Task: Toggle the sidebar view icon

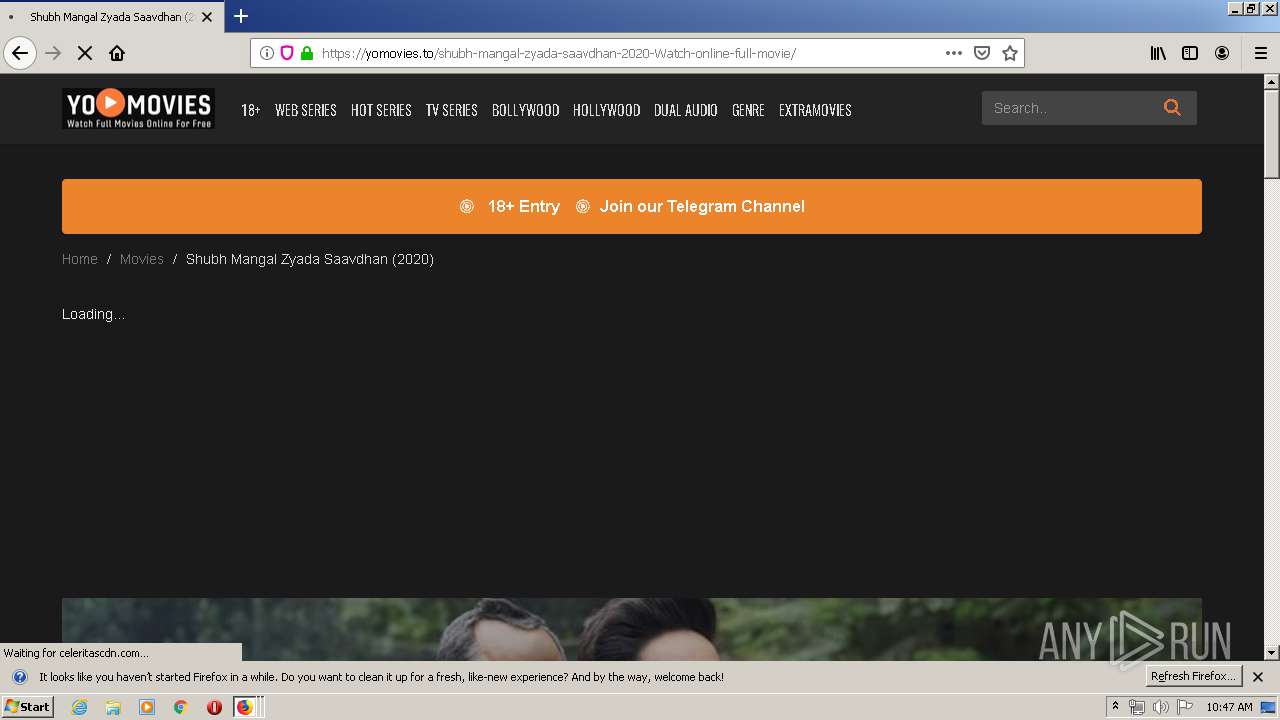Action: point(1190,53)
